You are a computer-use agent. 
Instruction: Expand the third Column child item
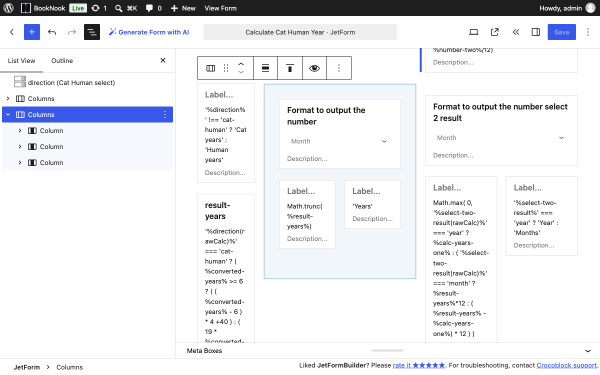click(20, 163)
